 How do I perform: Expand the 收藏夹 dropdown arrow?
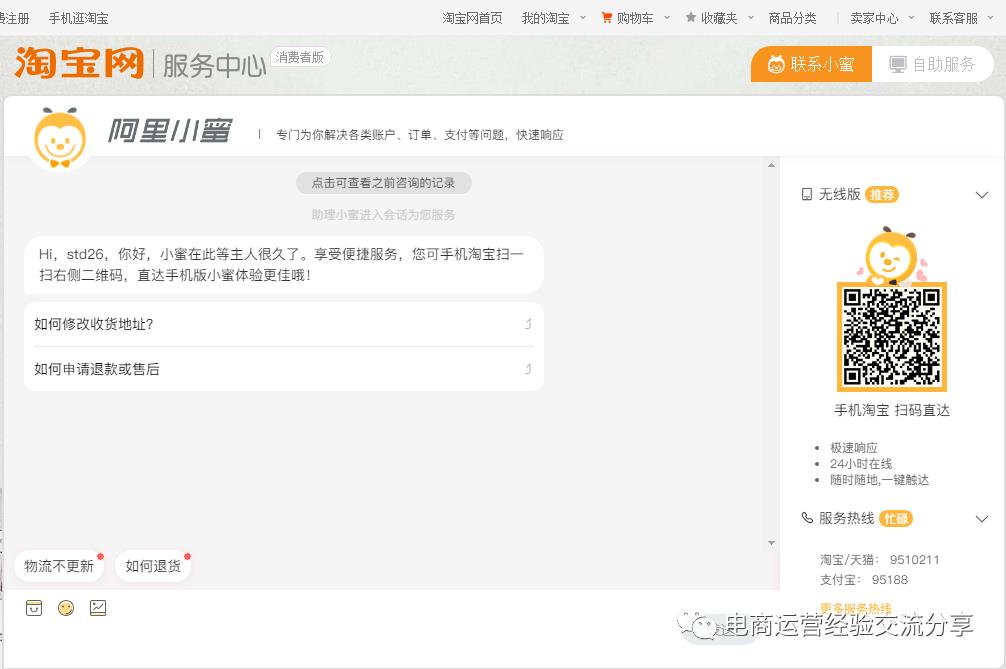(x=751, y=18)
